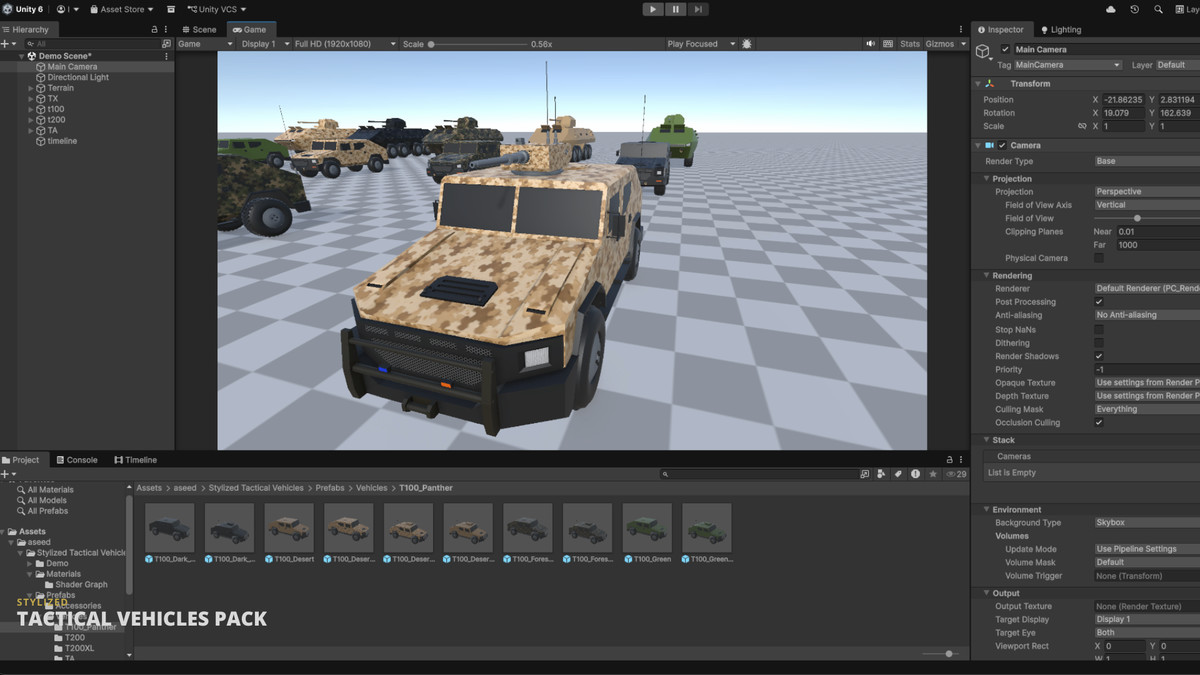Image resolution: width=1200 pixels, height=675 pixels.
Task: Open the Asset Store dropdown
Action: 121,9
